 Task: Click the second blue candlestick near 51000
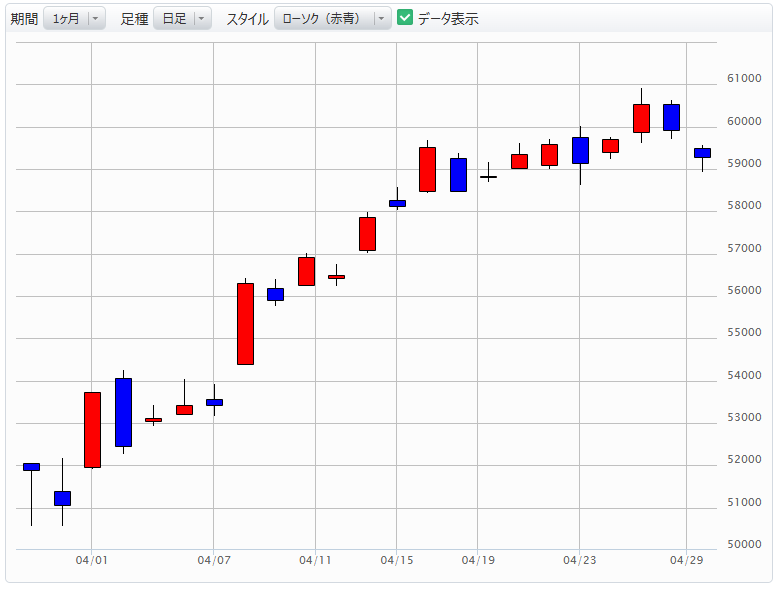(62, 498)
